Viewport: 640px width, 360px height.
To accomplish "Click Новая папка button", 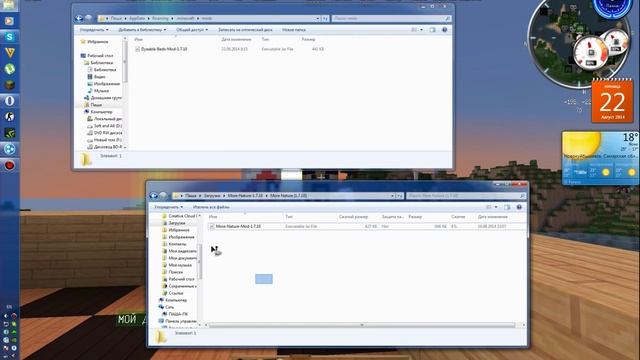I will [294, 30].
